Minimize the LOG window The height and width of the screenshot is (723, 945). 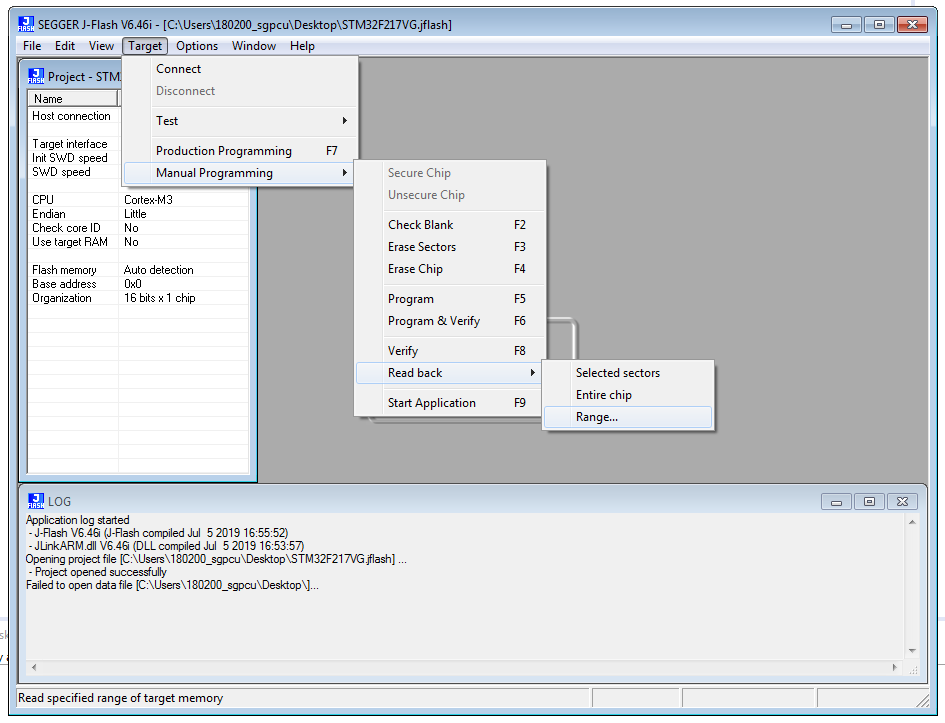click(x=837, y=501)
